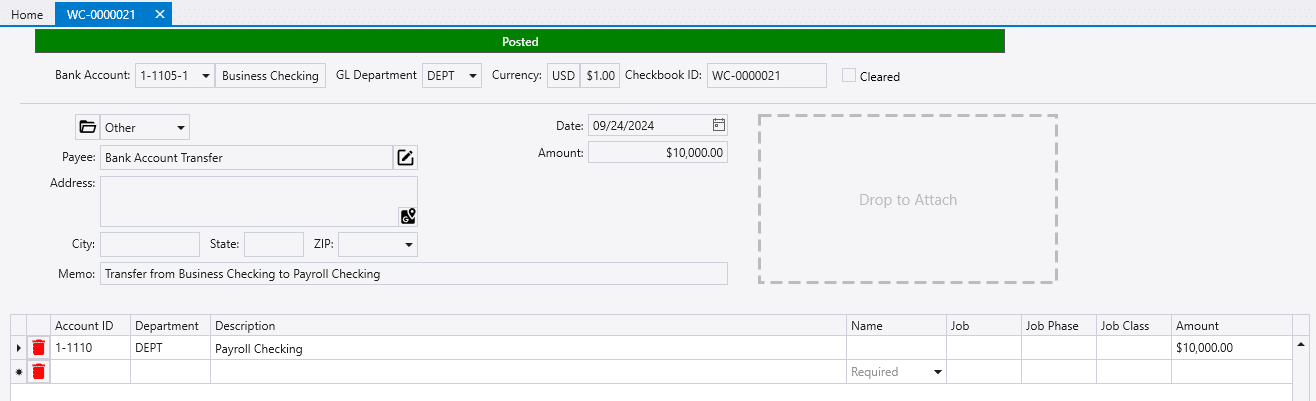Image resolution: width=1316 pixels, height=401 pixels.
Task: Switch to the Home tab
Action: (27, 14)
